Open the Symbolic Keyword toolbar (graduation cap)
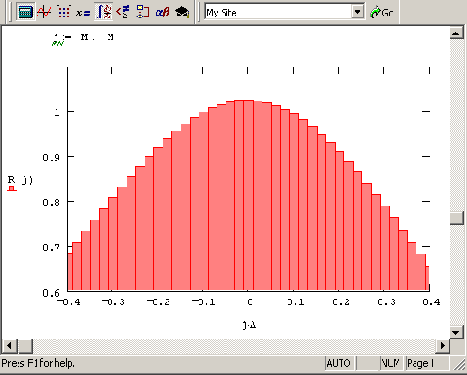 point(182,12)
